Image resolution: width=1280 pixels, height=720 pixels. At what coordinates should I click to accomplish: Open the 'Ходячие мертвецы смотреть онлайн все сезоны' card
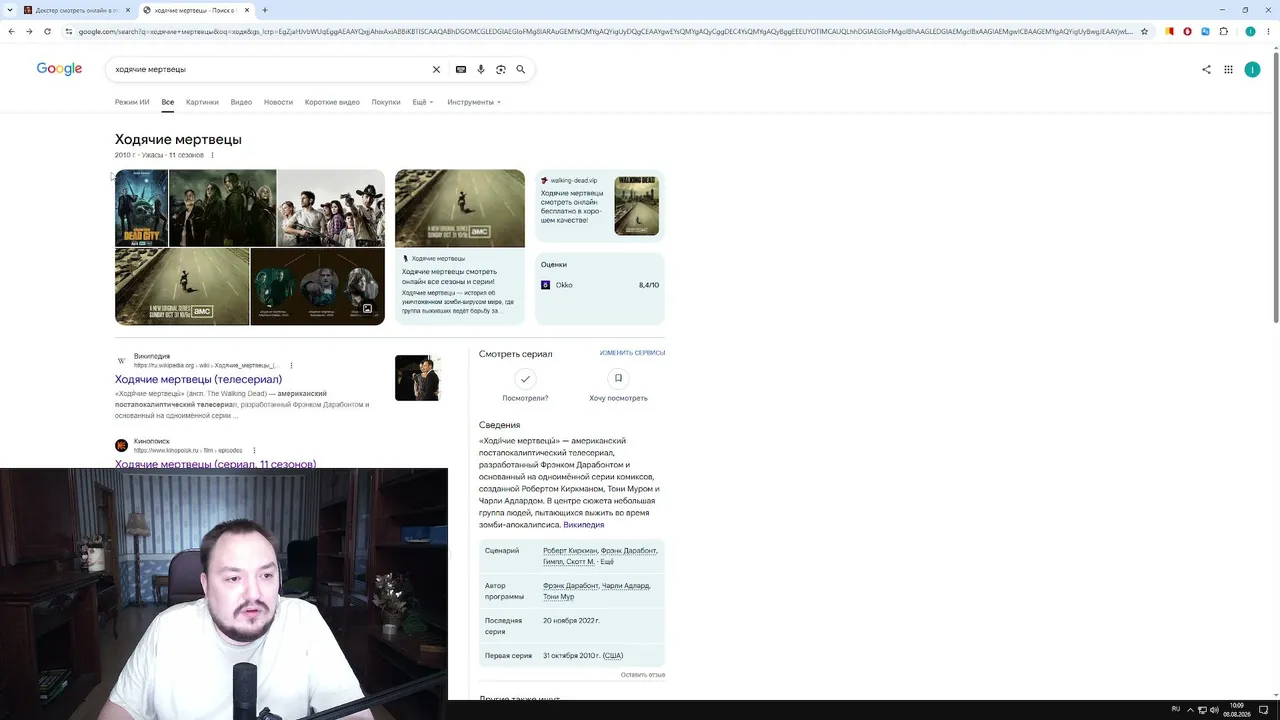460,247
